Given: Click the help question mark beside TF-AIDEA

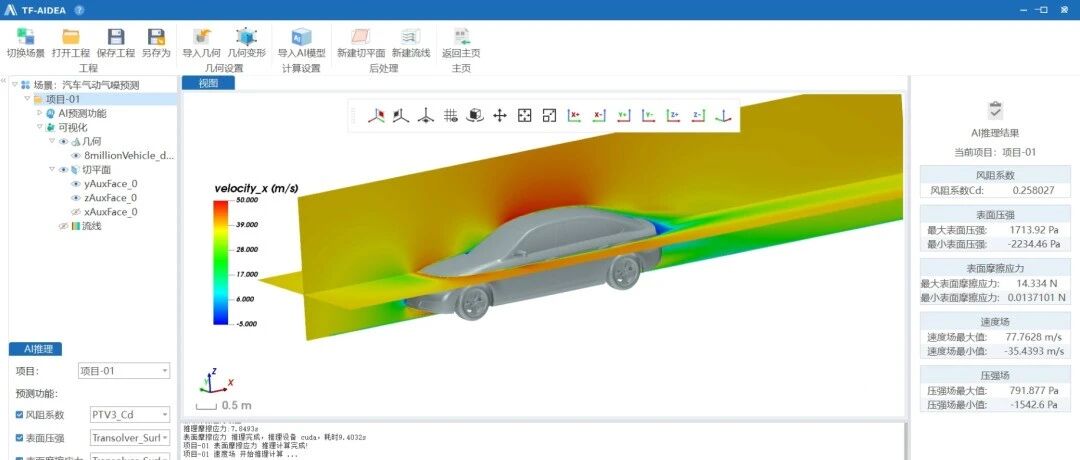Looking at the screenshot, I should click(x=79, y=10).
